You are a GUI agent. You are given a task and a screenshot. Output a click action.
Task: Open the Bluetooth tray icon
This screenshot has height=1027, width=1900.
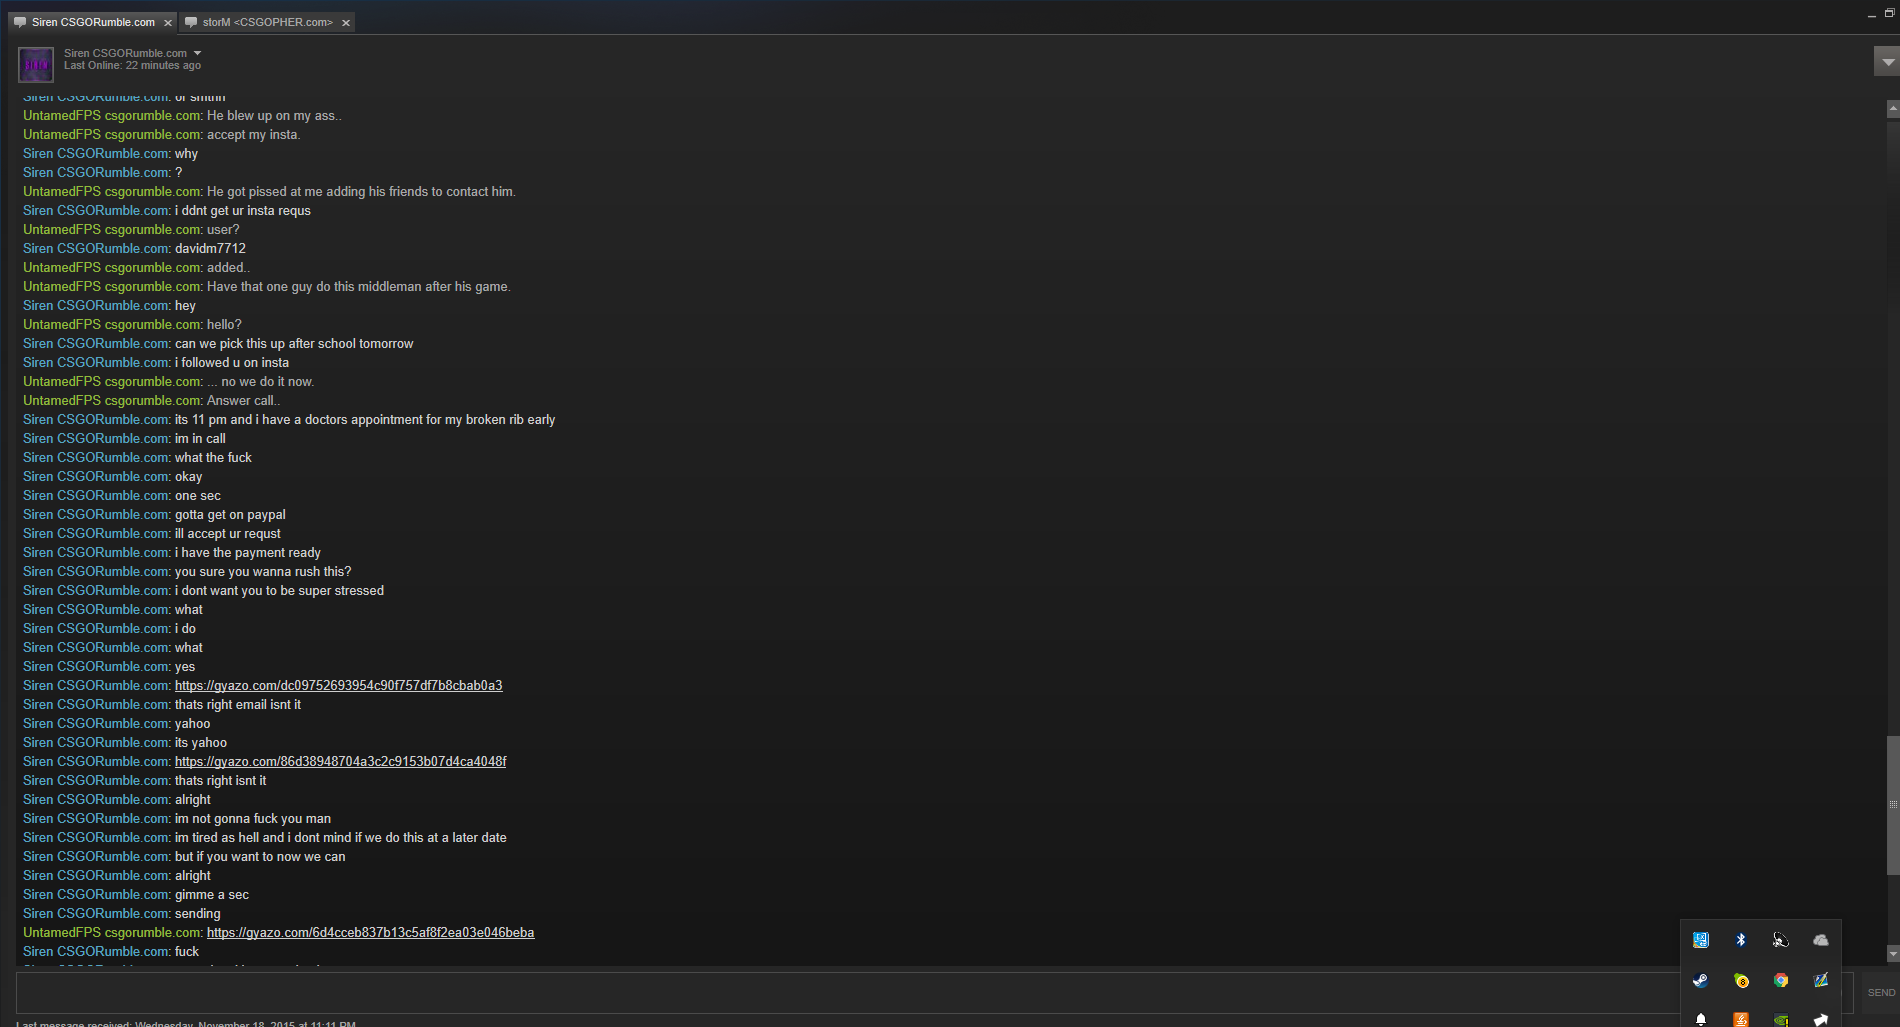[1741, 940]
